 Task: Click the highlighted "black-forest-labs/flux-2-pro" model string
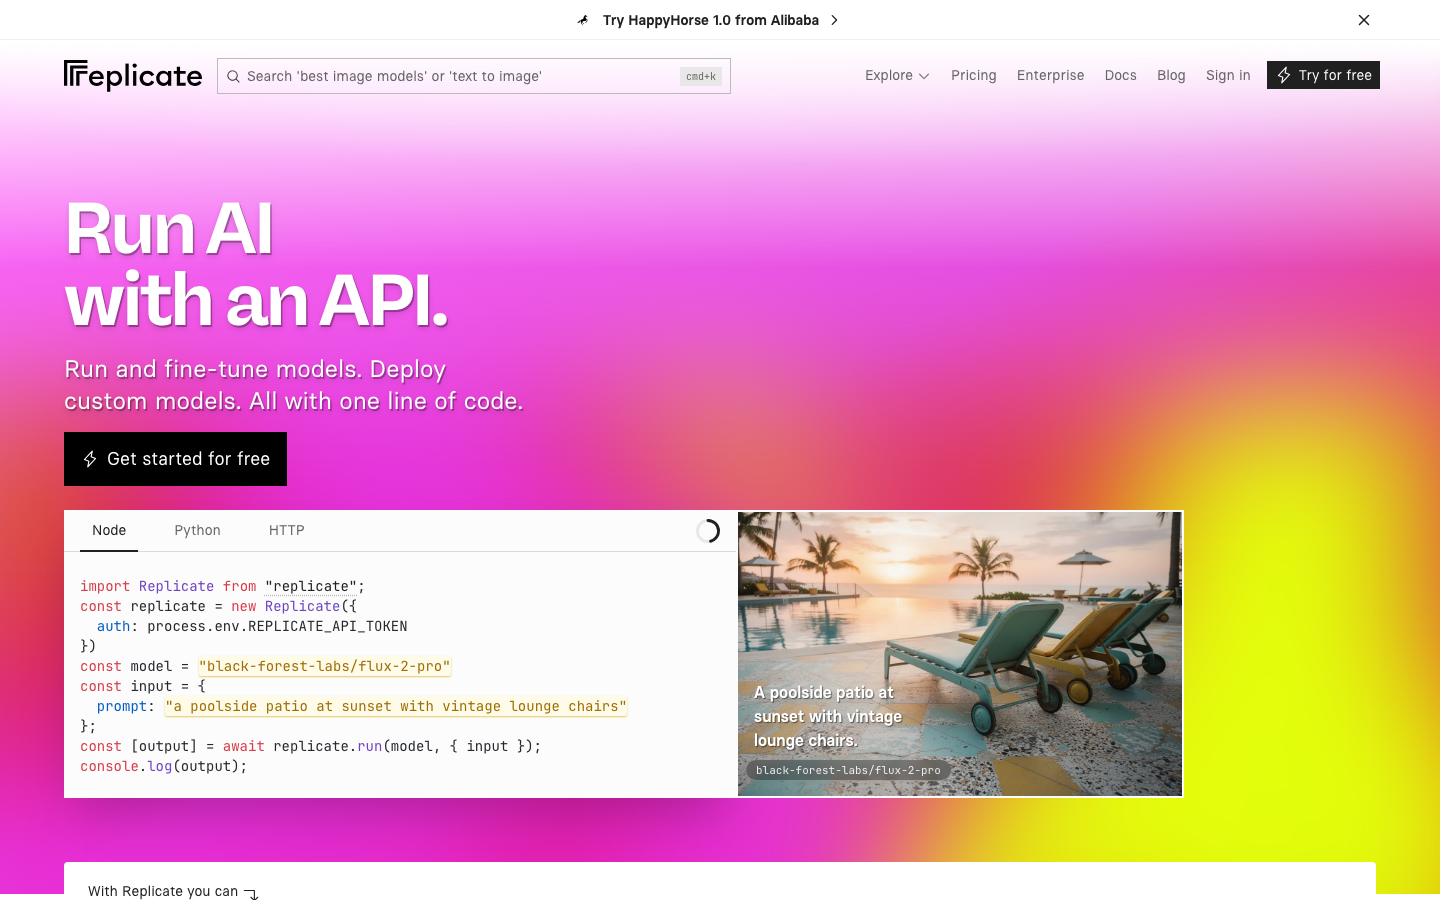pos(325,666)
